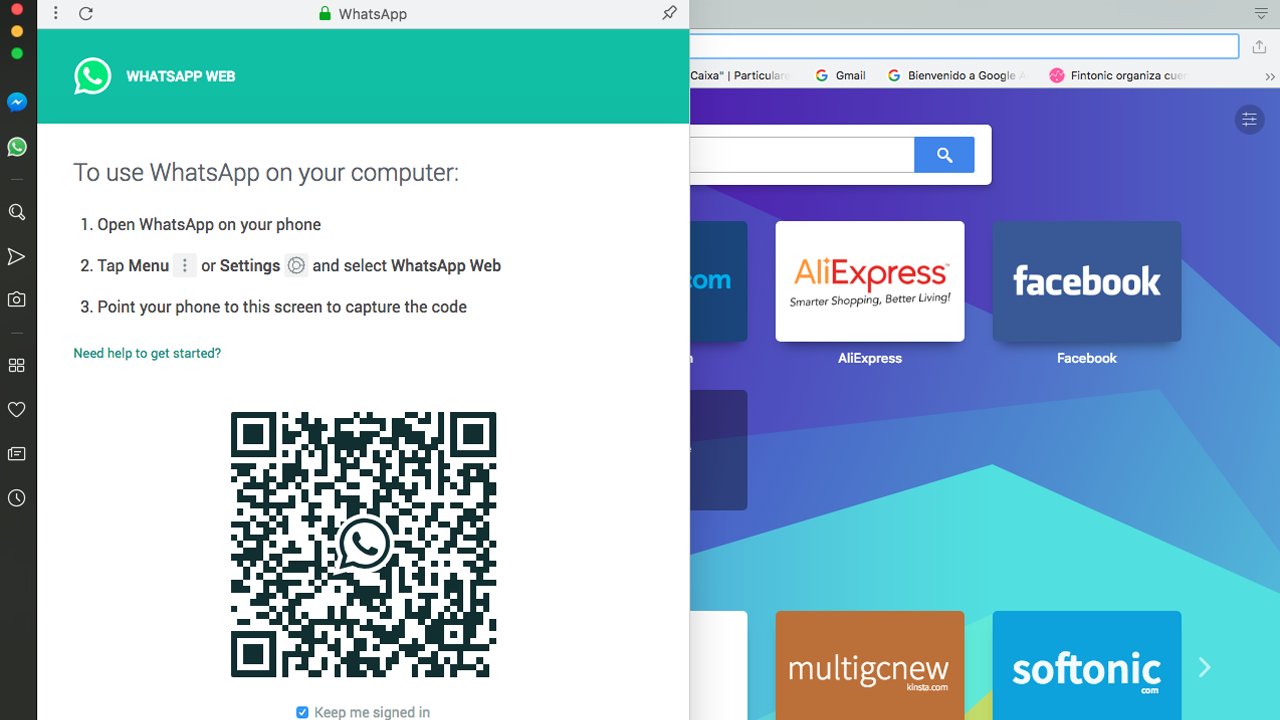Image resolution: width=1280 pixels, height=720 pixels.
Task: Open the tab menu at top right
Action: coord(1260,14)
